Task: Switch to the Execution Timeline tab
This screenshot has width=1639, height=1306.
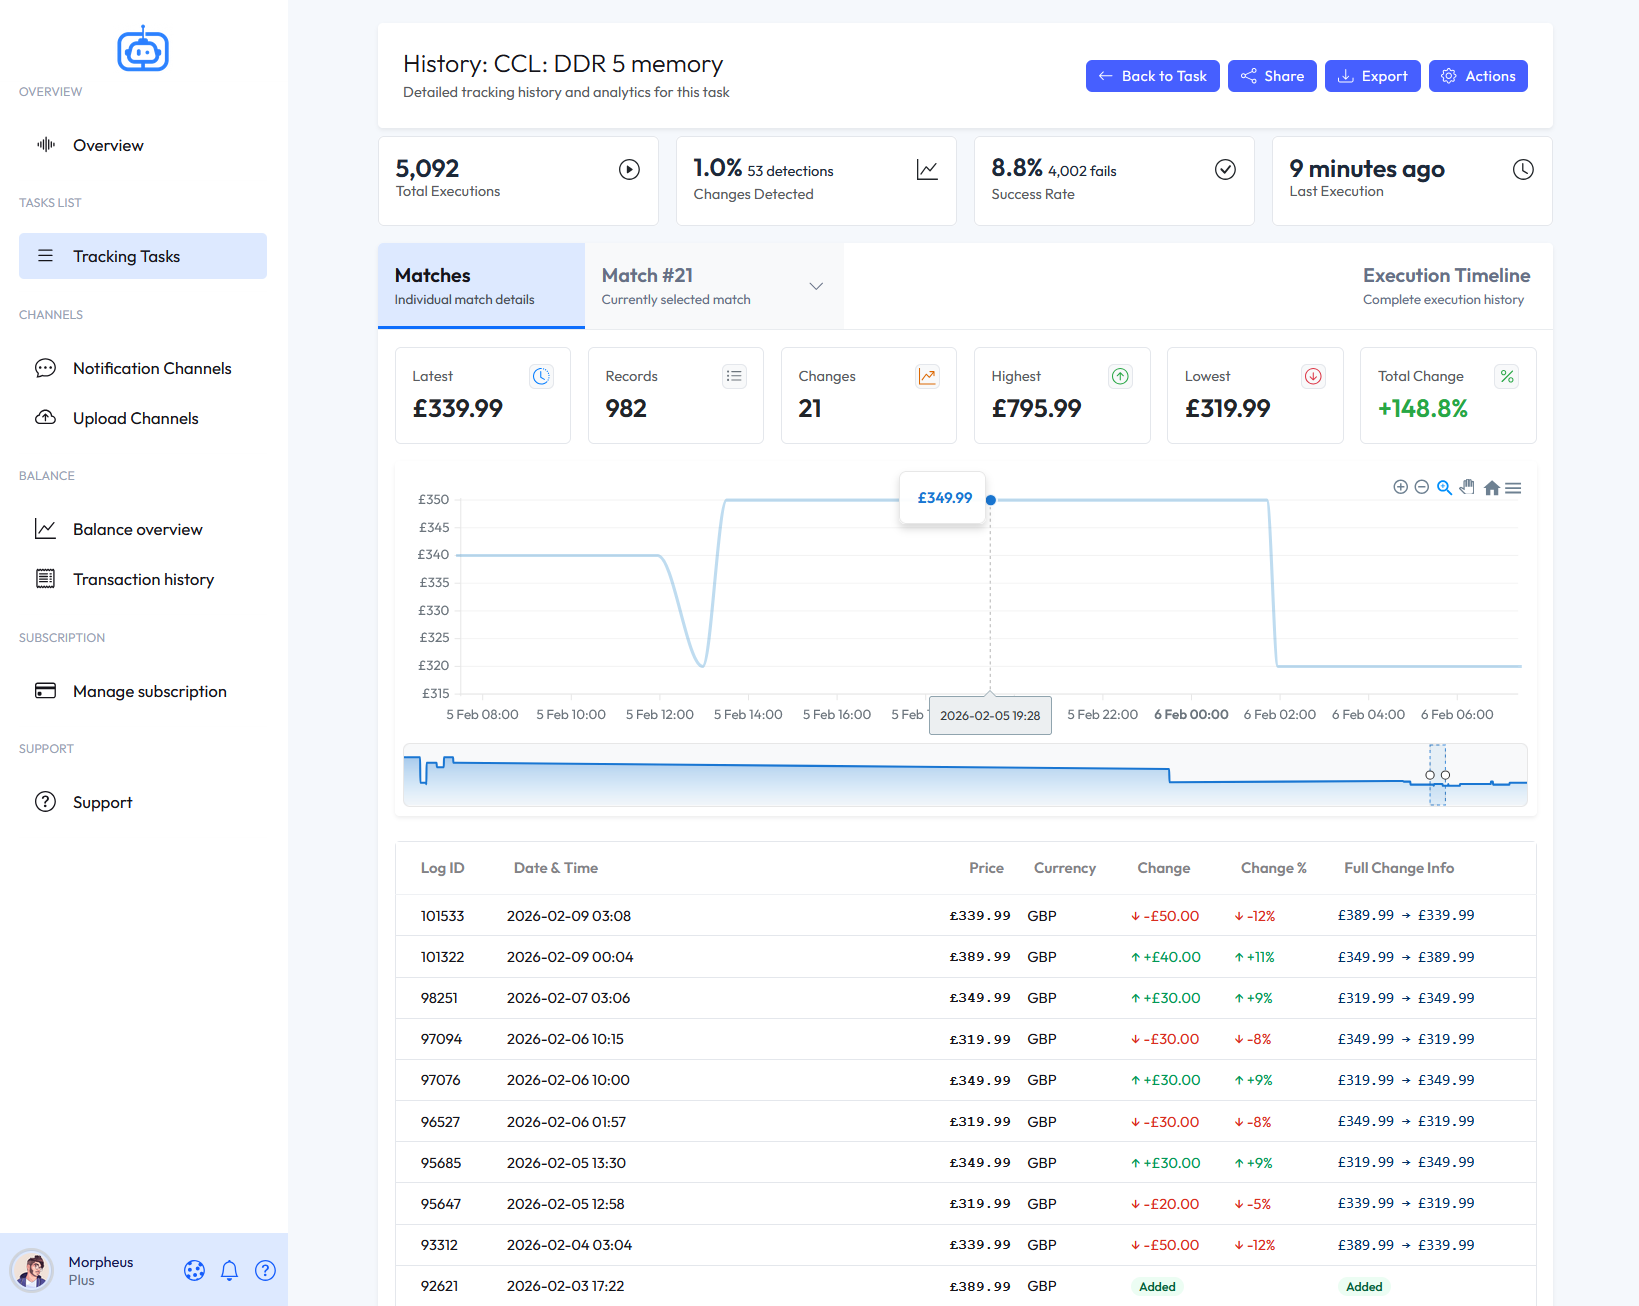Action: pos(1446,286)
